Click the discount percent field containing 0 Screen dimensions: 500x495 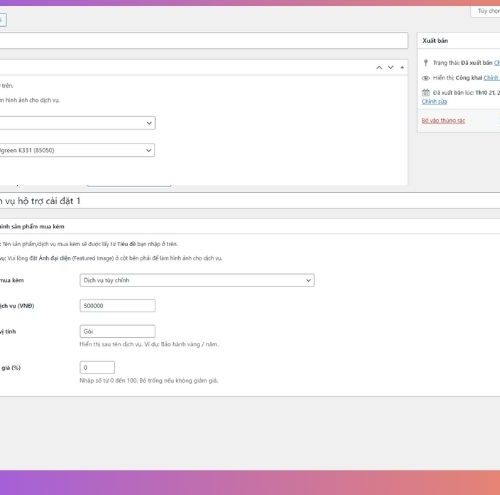(x=97, y=368)
